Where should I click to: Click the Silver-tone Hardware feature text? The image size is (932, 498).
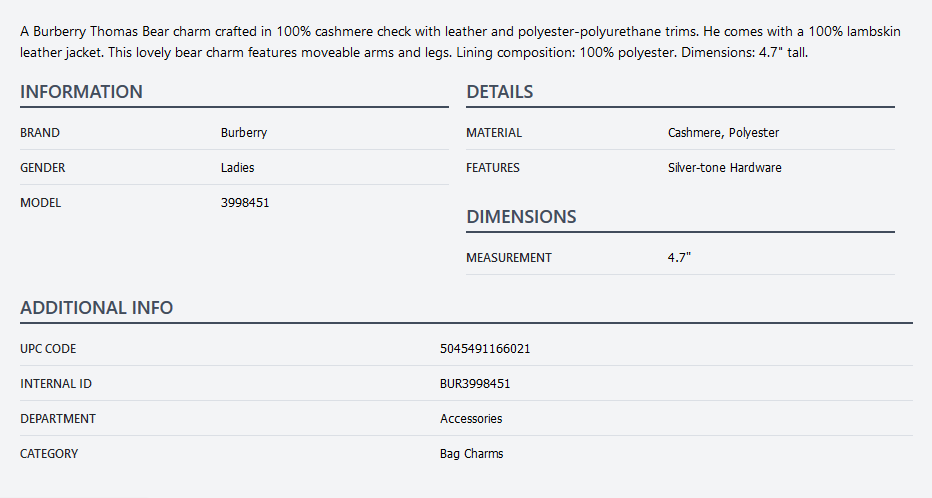724,167
